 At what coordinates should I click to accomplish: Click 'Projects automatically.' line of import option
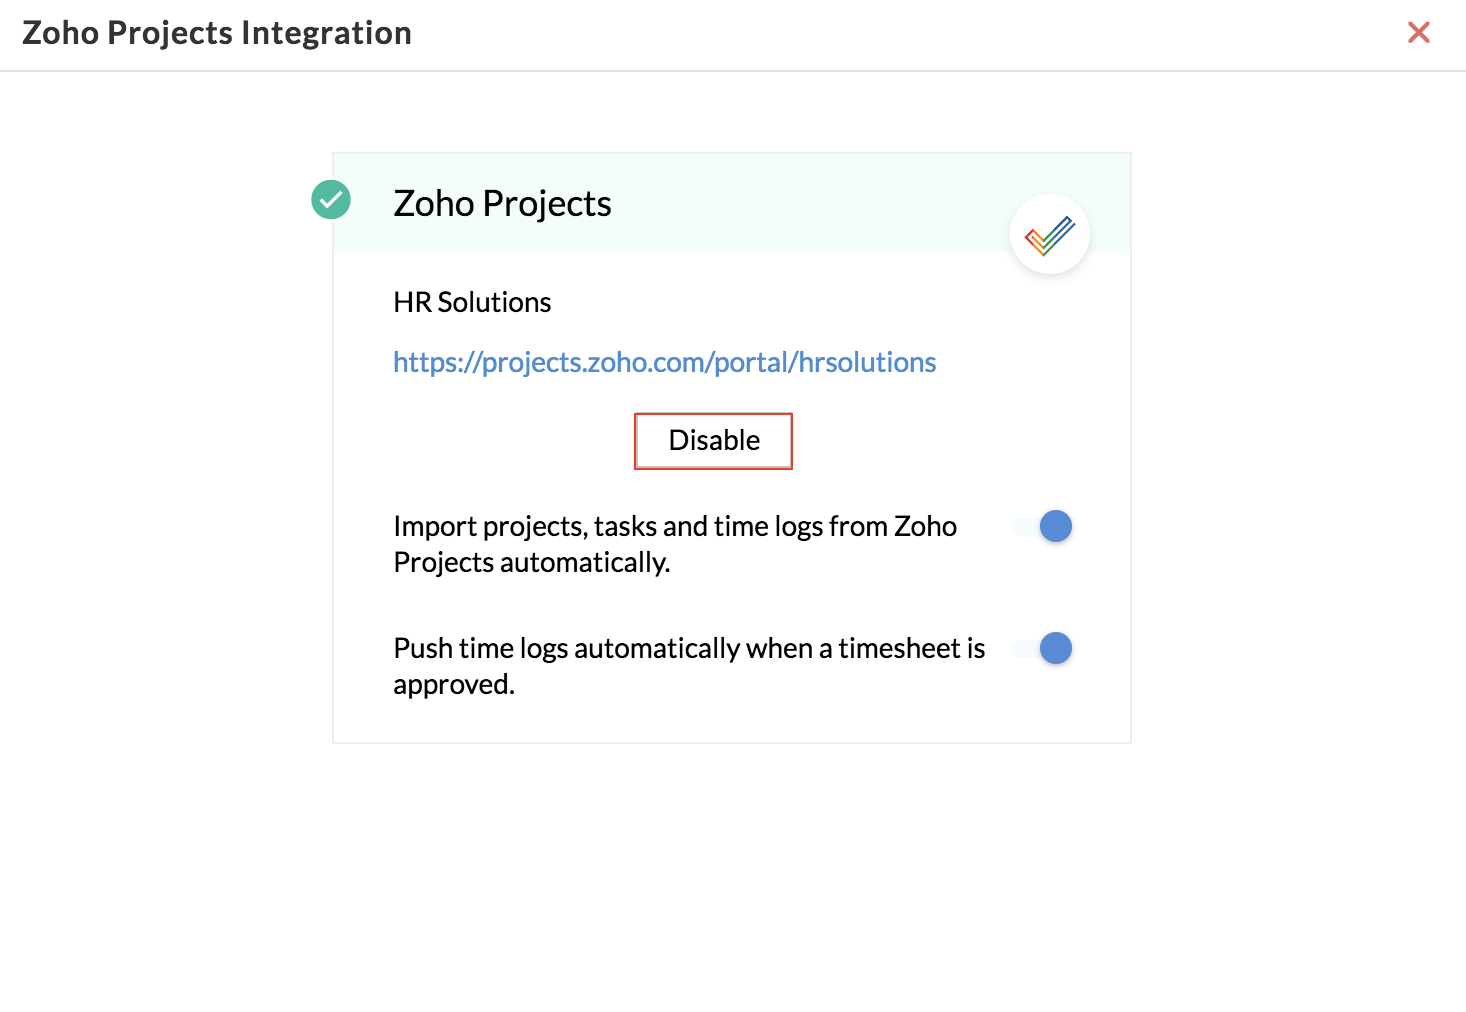(x=531, y=563)
